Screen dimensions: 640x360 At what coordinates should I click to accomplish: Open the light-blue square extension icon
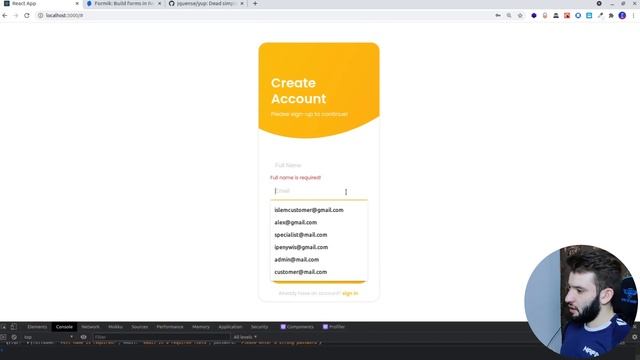[589, 16]
